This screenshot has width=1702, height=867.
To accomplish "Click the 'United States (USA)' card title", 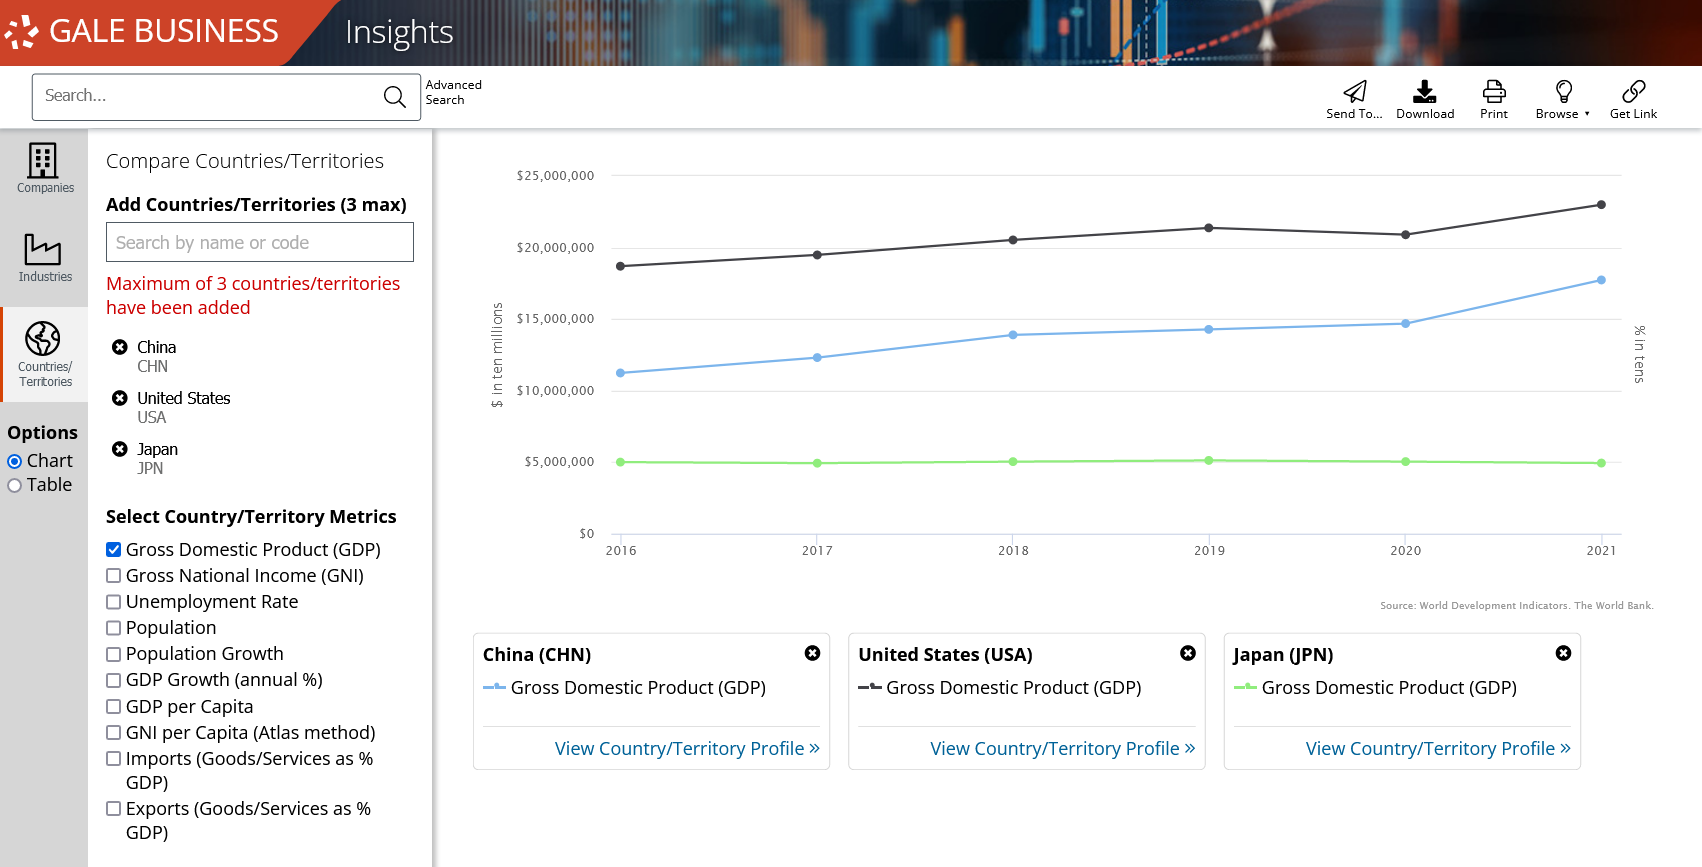I will pyautogui.click(x=945, y=654).
